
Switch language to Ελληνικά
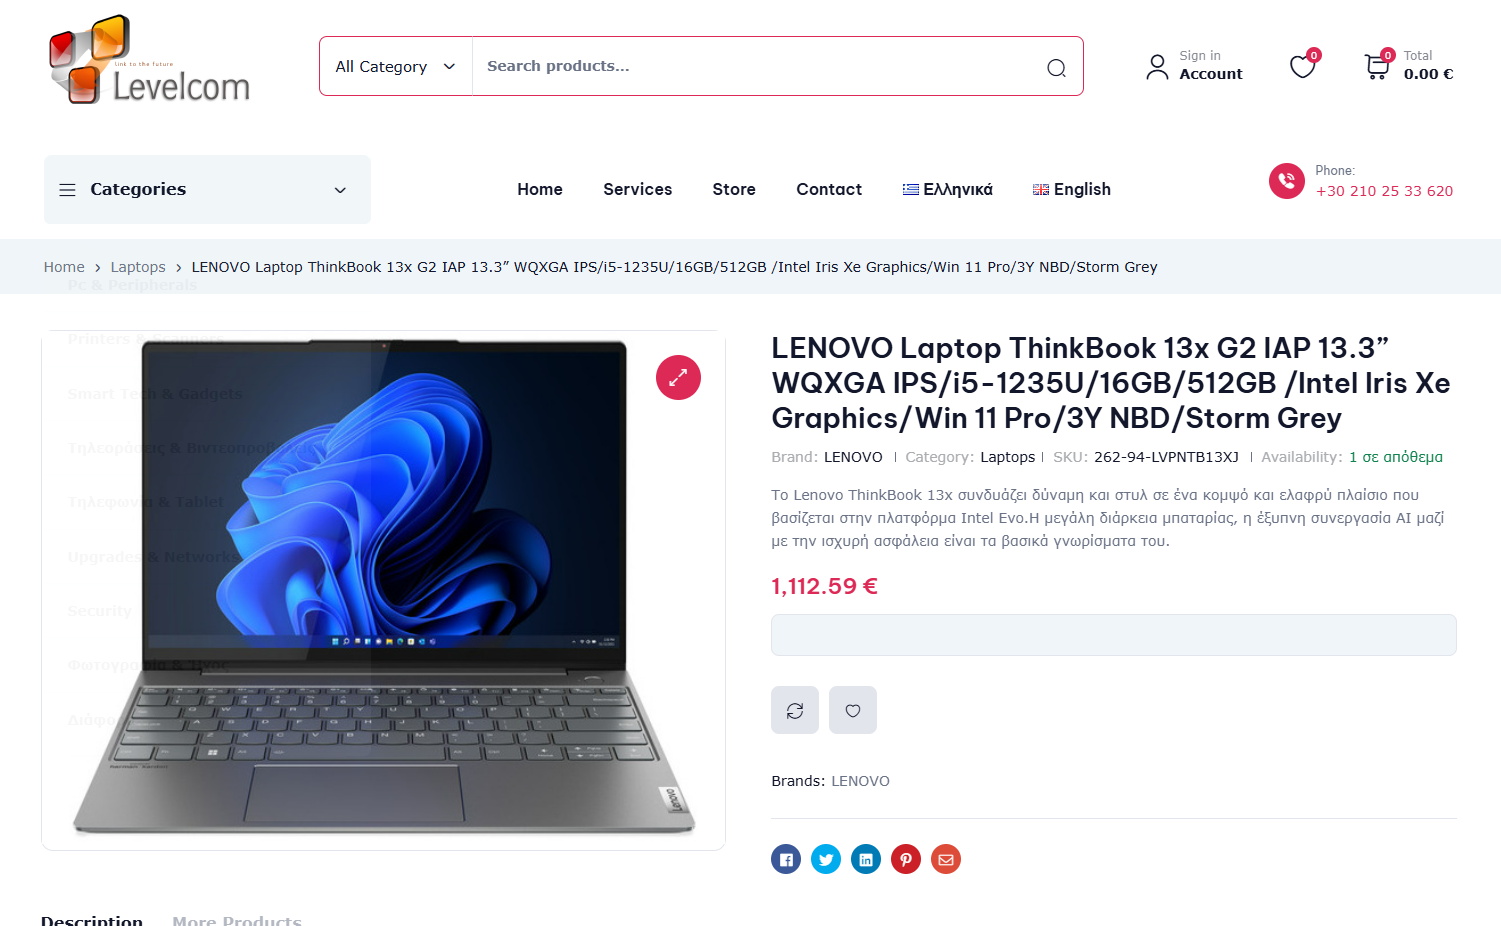click(948, 189)
